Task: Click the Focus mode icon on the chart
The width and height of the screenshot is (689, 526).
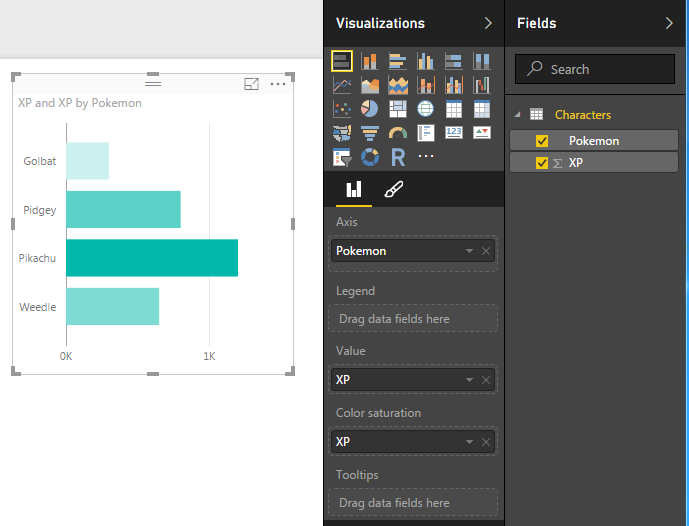Action: (251, 84)
